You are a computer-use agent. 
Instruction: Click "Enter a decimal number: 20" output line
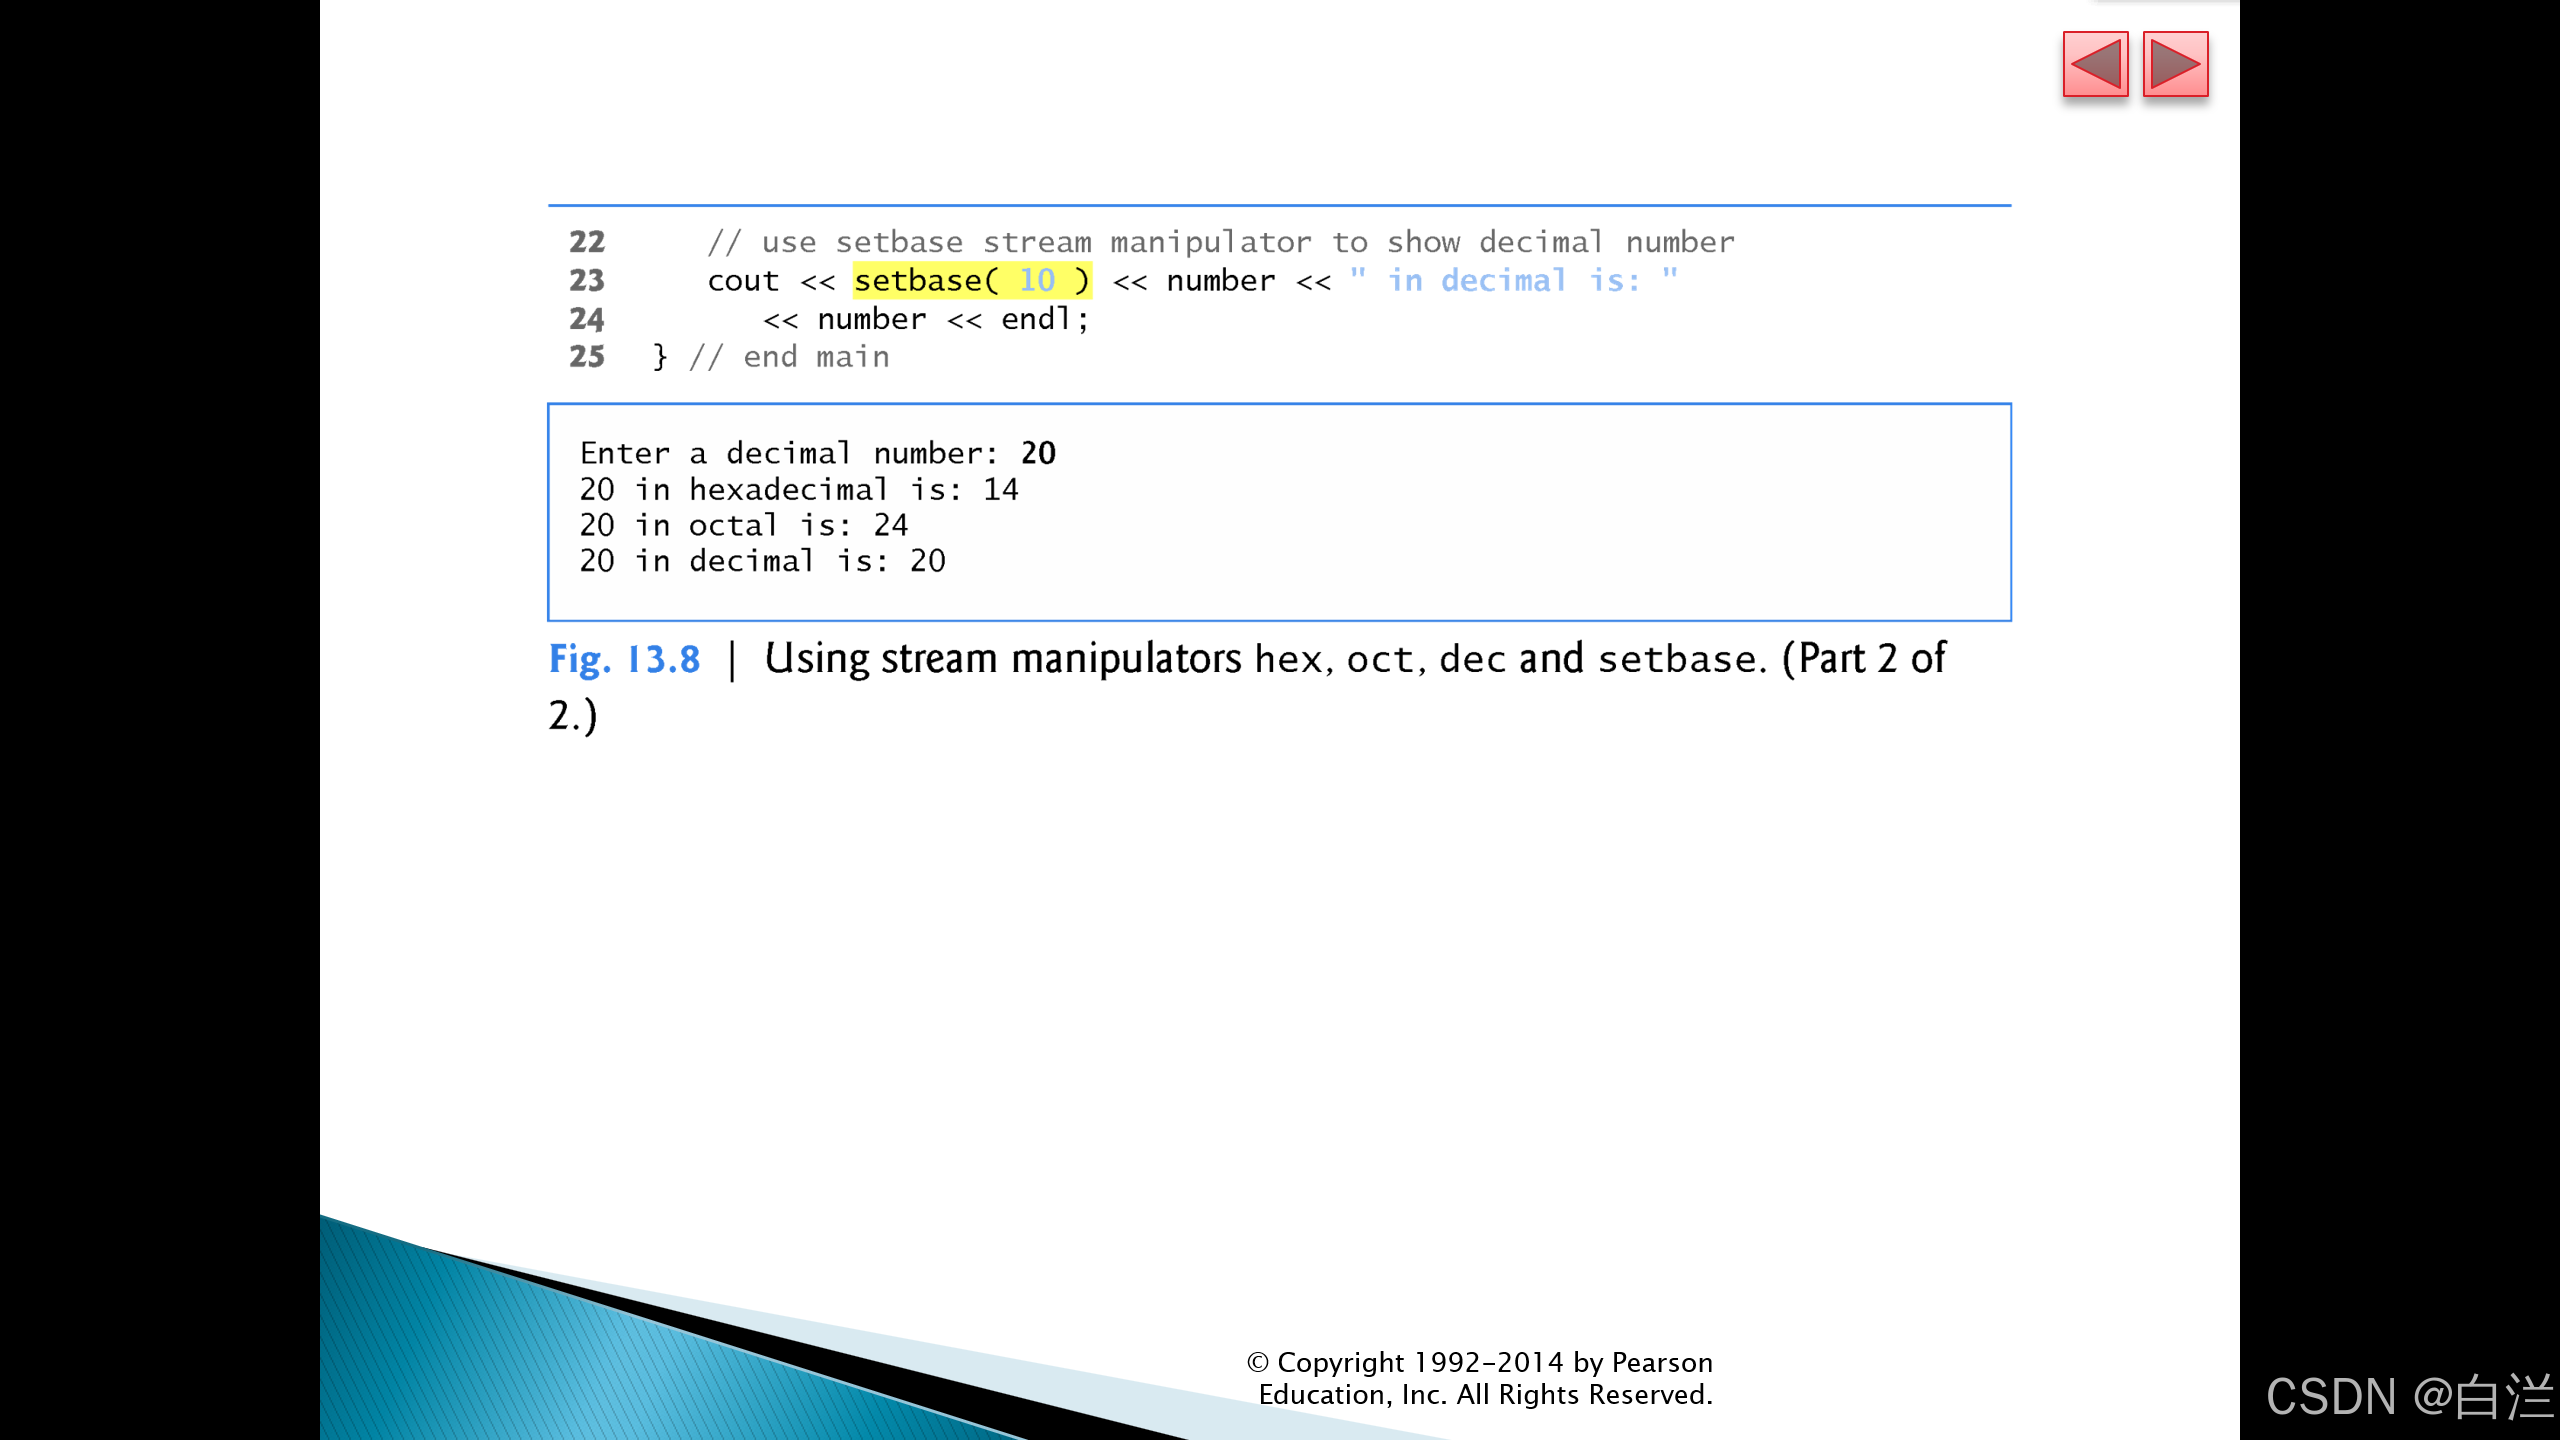(x=817, y=453)
